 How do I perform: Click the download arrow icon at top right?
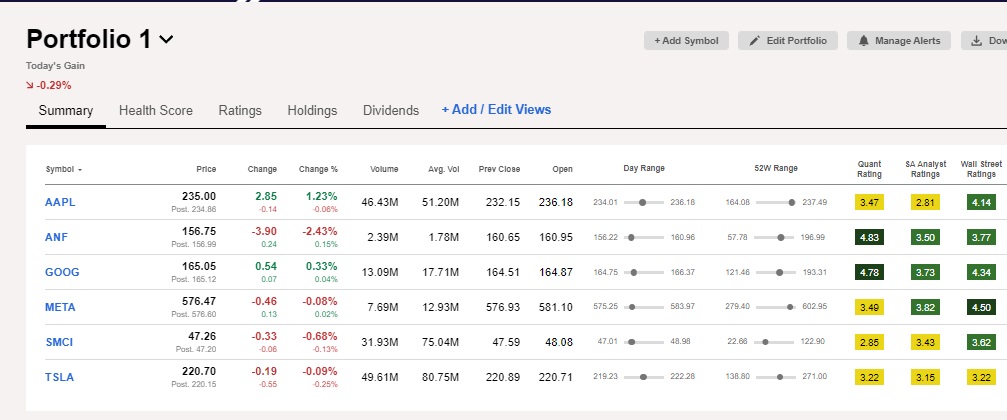[976, 40]
